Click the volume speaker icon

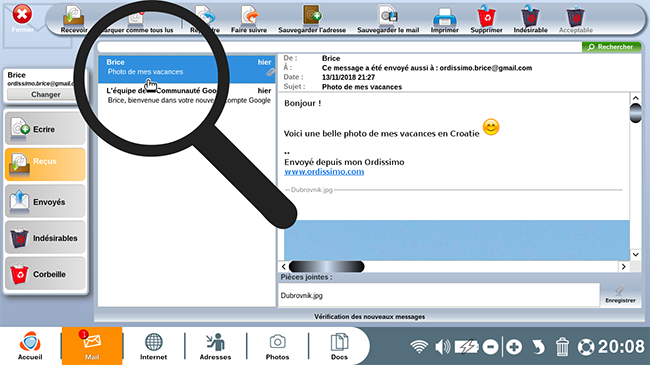(x=442, y=346)
